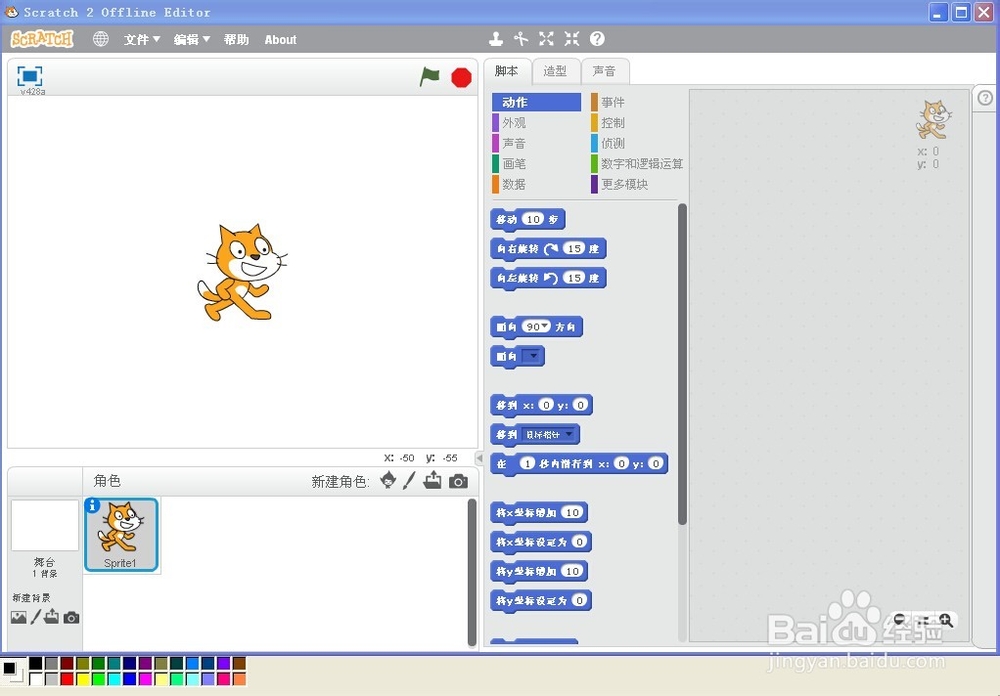Open the 帮助 menu item
The width and height of the screenshot is (1000, 696).
236,40
